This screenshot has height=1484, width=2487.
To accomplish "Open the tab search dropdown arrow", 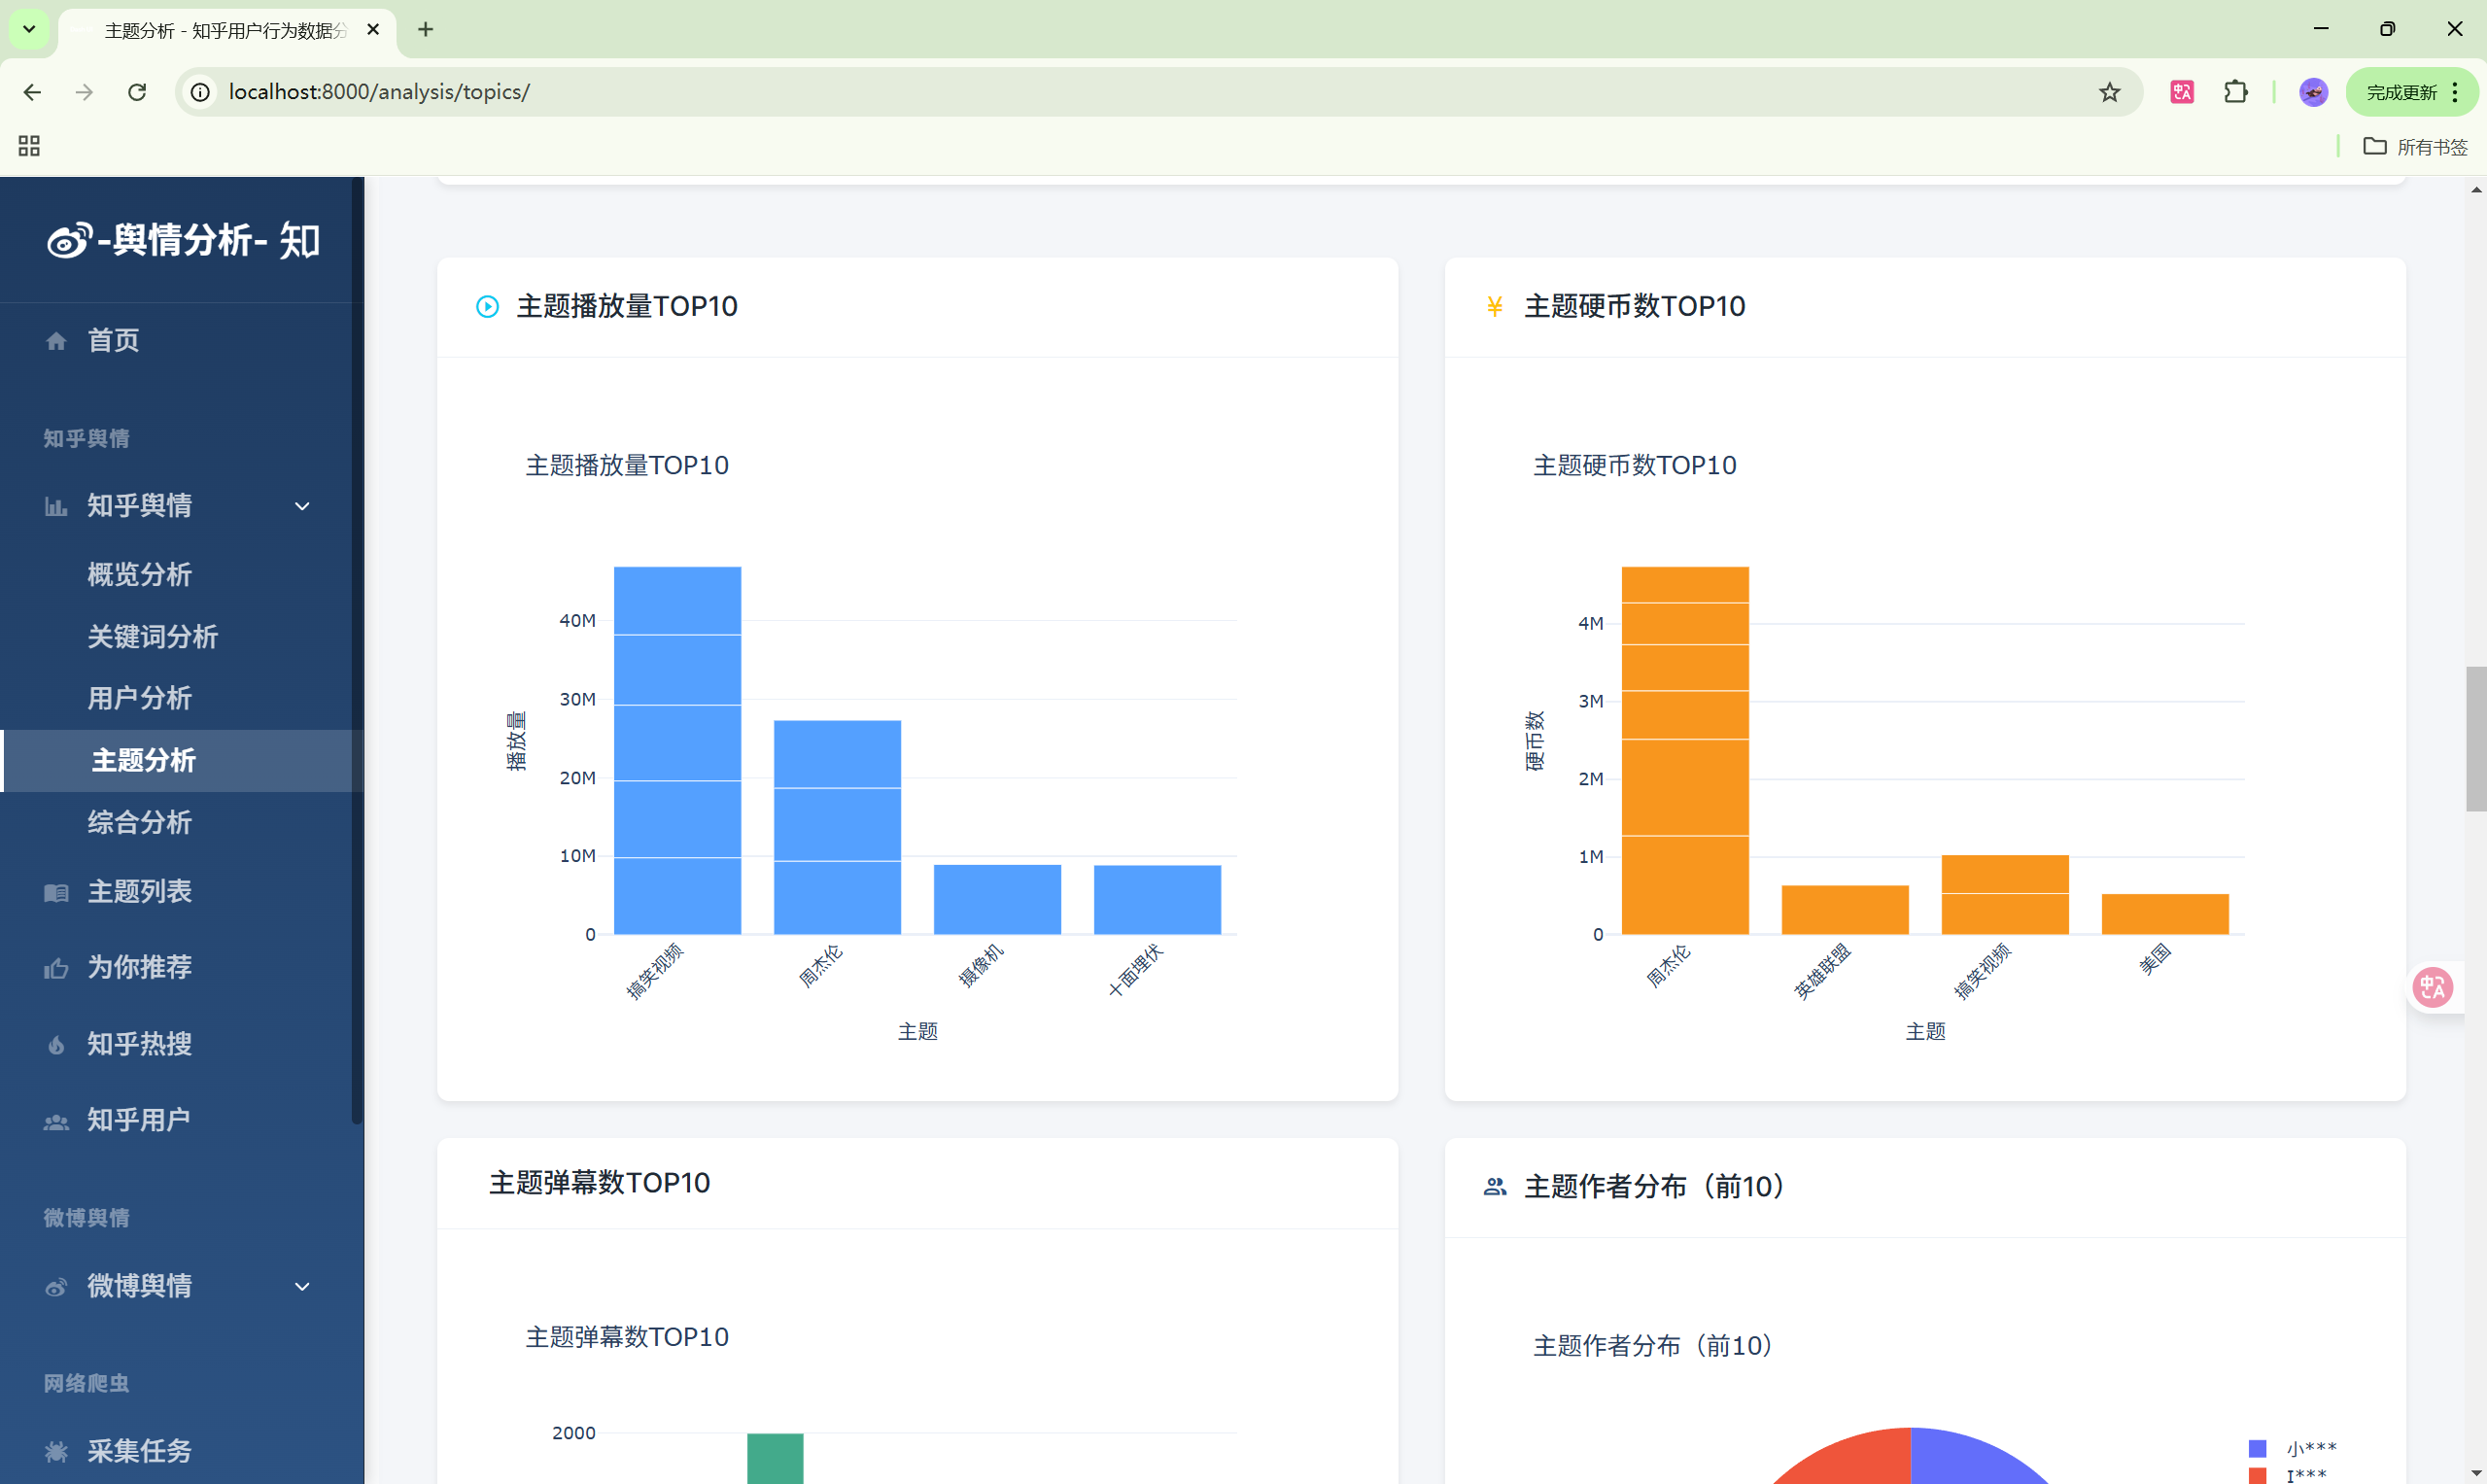I will [29, 29].
